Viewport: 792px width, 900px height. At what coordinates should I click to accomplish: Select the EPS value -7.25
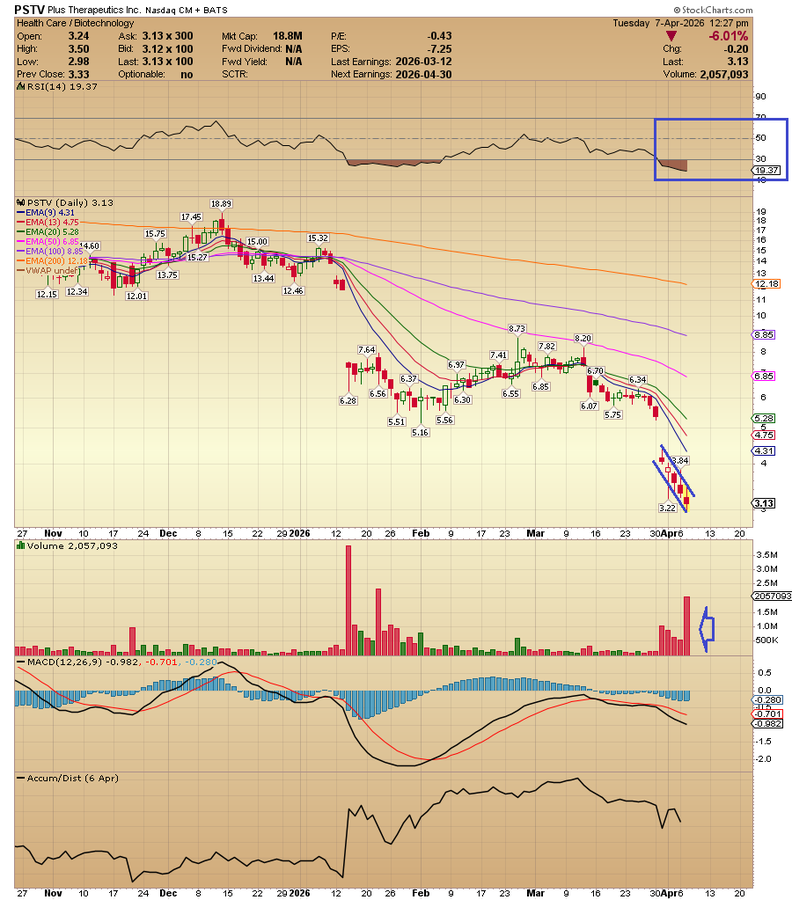click(x=439, y=49)
